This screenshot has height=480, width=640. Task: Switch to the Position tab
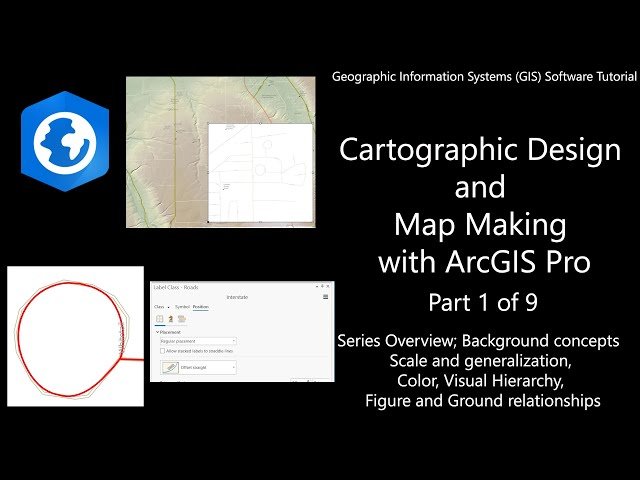[201, 307]
